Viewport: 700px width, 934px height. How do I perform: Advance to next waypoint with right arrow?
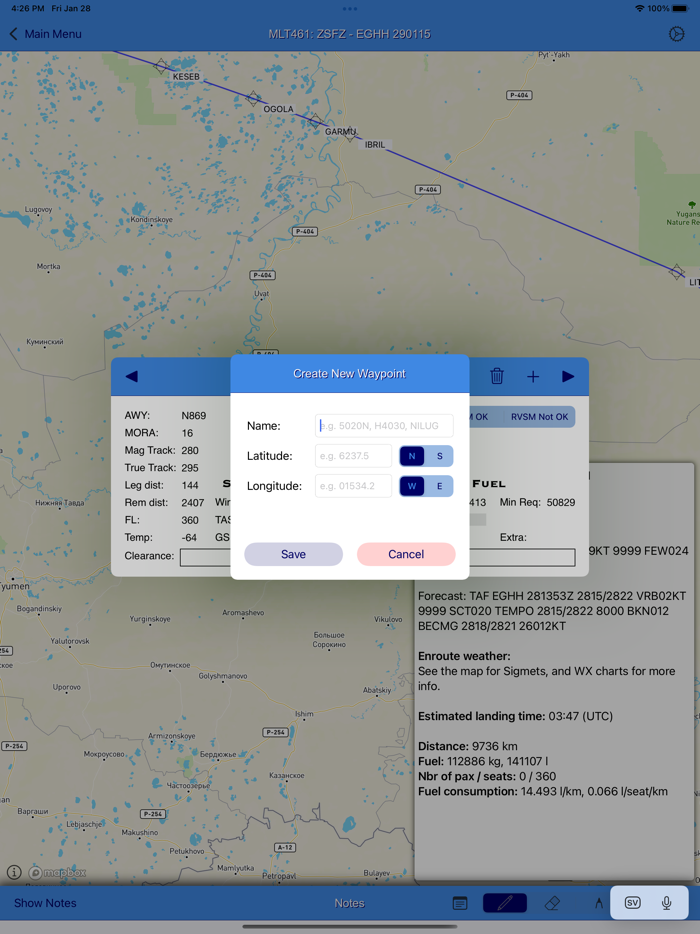[x=568, y=376]
